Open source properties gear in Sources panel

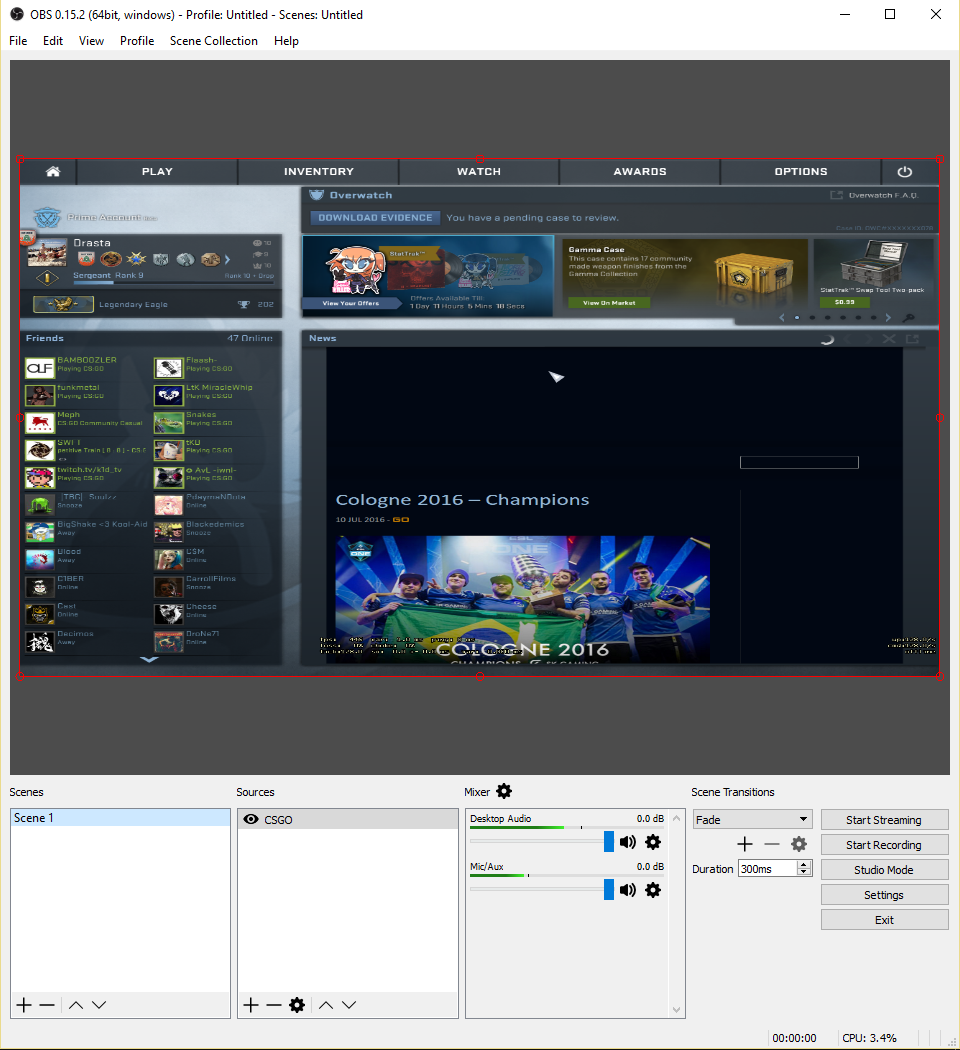click(x=297, y=1004)
